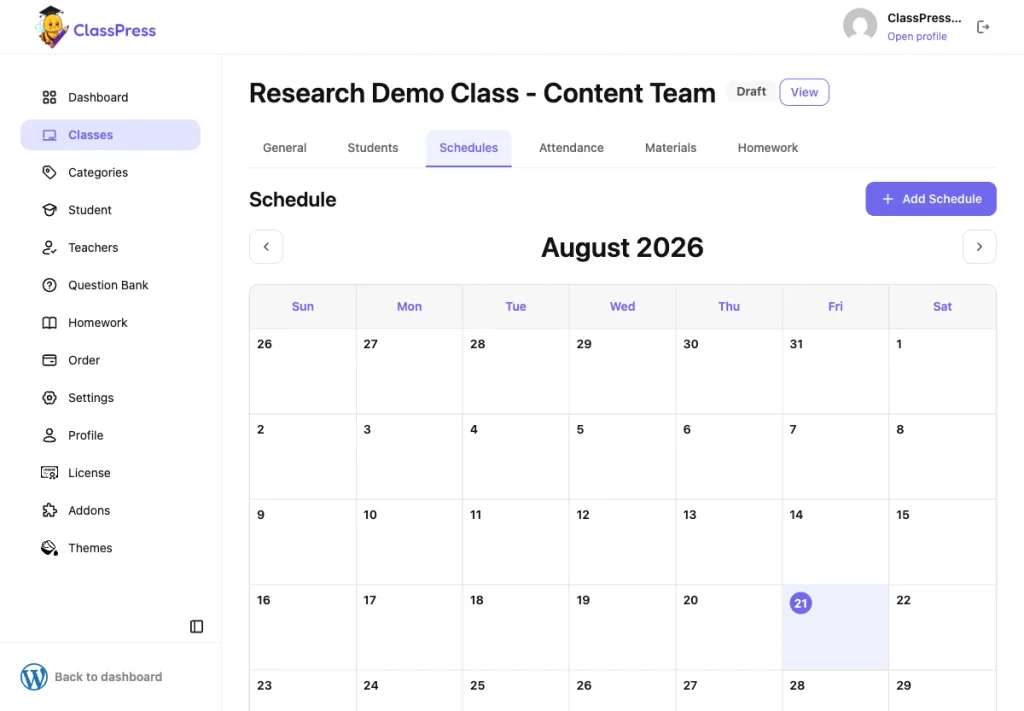Click the user avatar picture
The image size is (1024, 711).
(860, 25)
